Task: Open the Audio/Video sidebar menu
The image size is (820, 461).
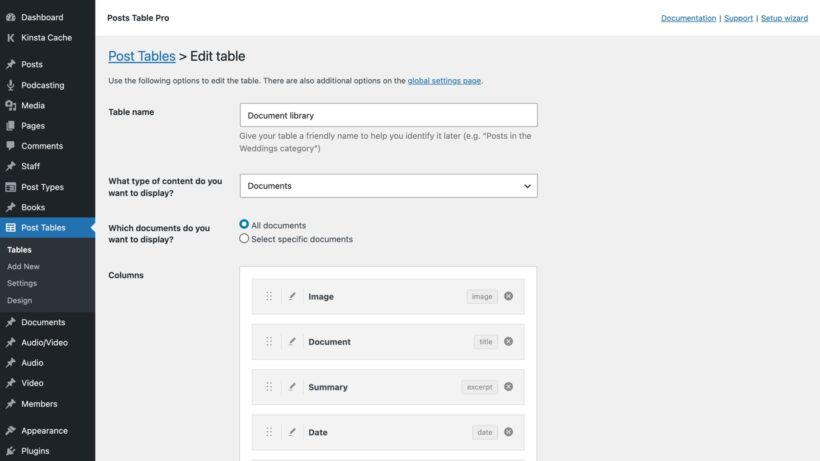Action: (x=44, y=342)
